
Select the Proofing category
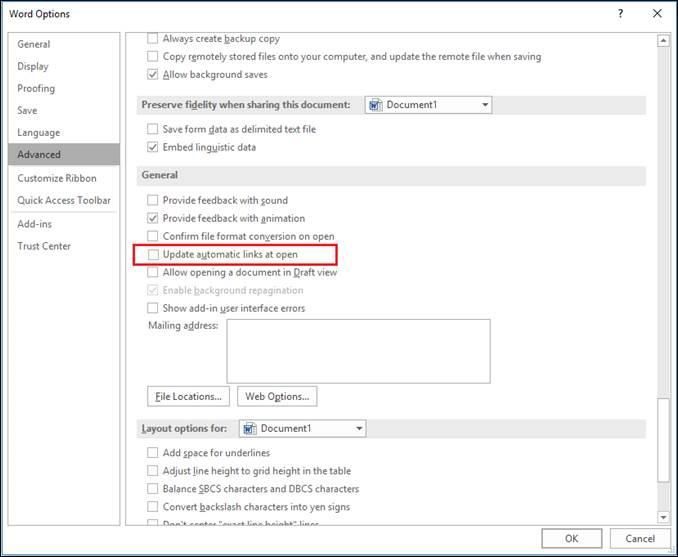(36, 88)
